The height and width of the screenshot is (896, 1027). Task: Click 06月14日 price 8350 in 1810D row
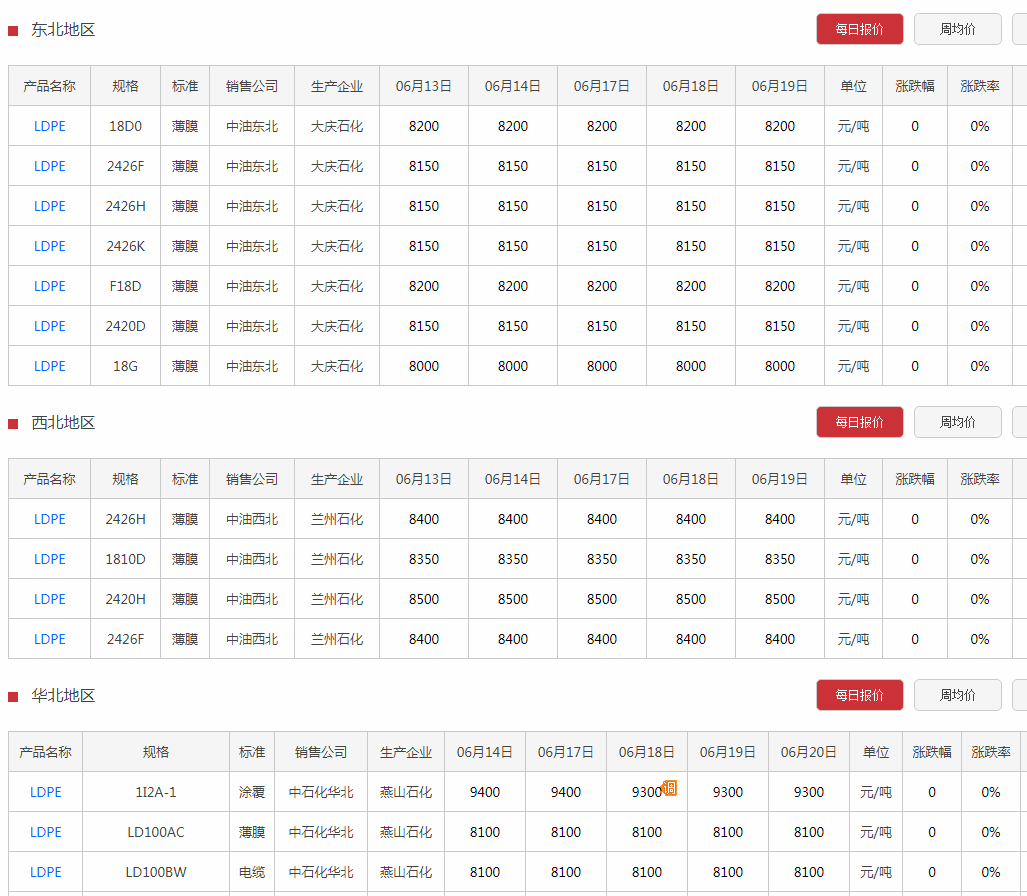point(513,559)
